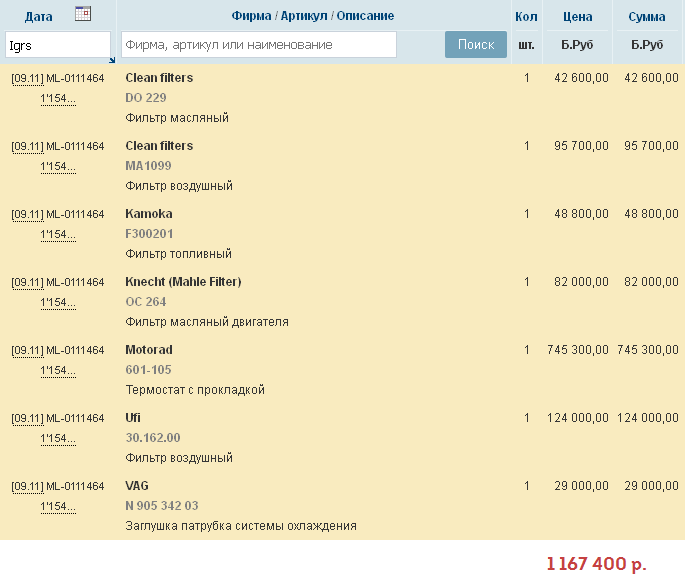Open the 1'154... link in 30.162.00 row
The height and width of the screenshot is (575, 685).
(58, 439)
